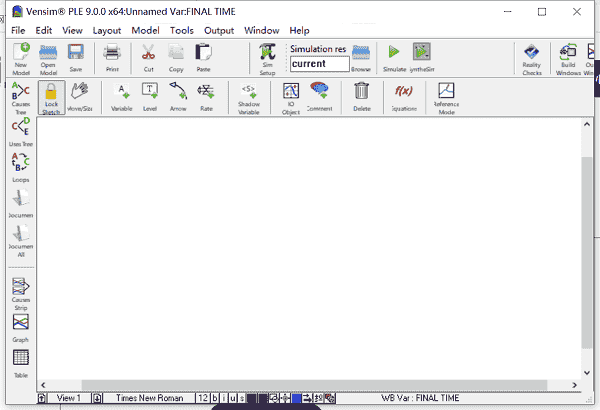Image resolution: width=600 pixels, height=410 pixels.
Task: Open Times New Roman font selector
Action: [149, 398]
